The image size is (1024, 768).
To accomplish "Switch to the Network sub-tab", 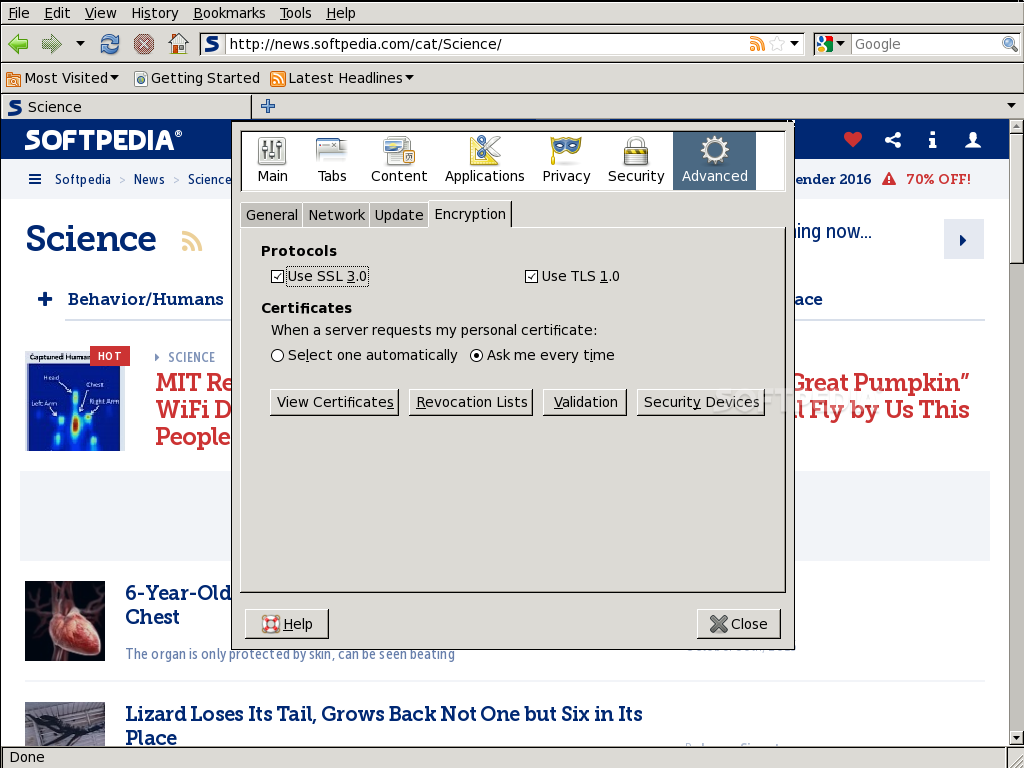I will coord(336,215).
